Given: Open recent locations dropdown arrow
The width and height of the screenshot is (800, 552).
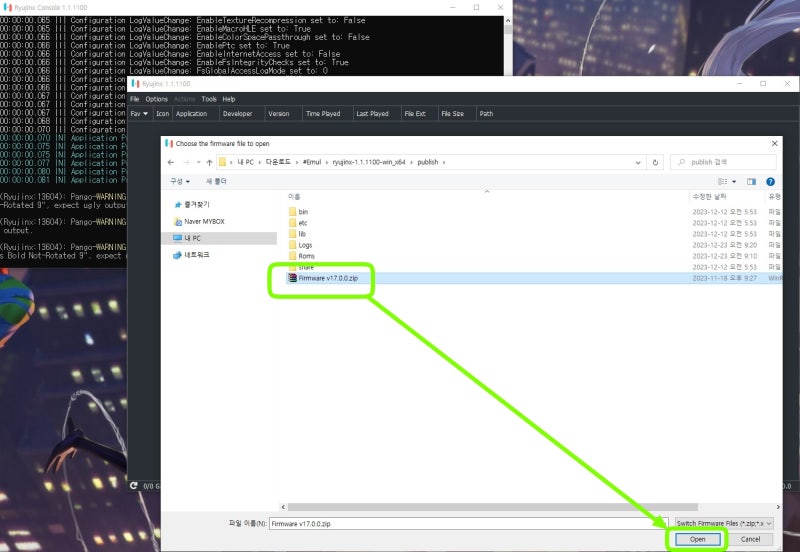Looking at the screenshot, I should [198, 162].
